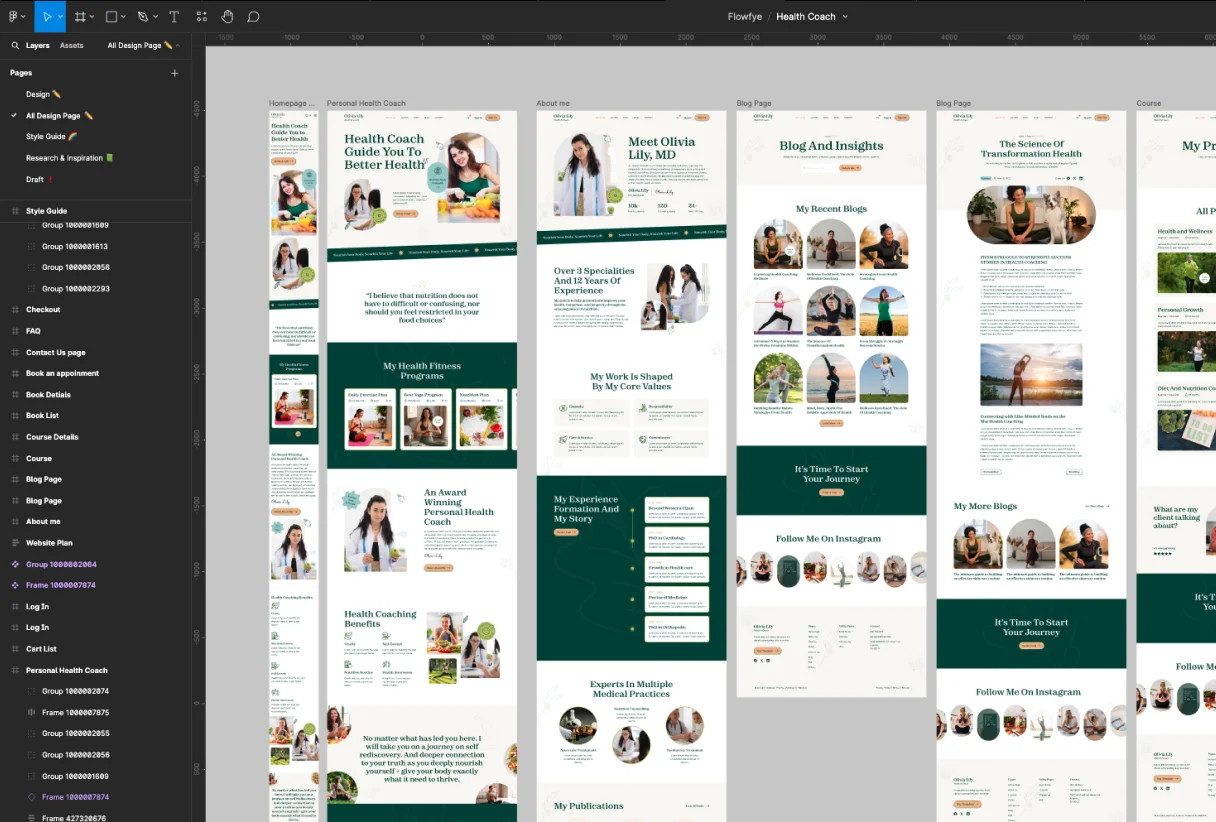Click the Flowfye project name in title
The height and width of the screenshot is (822, 1216).
[x=745, y=17]
